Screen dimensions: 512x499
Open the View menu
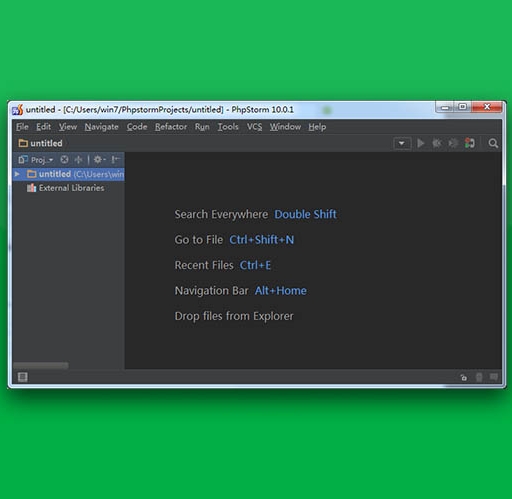(x=68, y=127)
